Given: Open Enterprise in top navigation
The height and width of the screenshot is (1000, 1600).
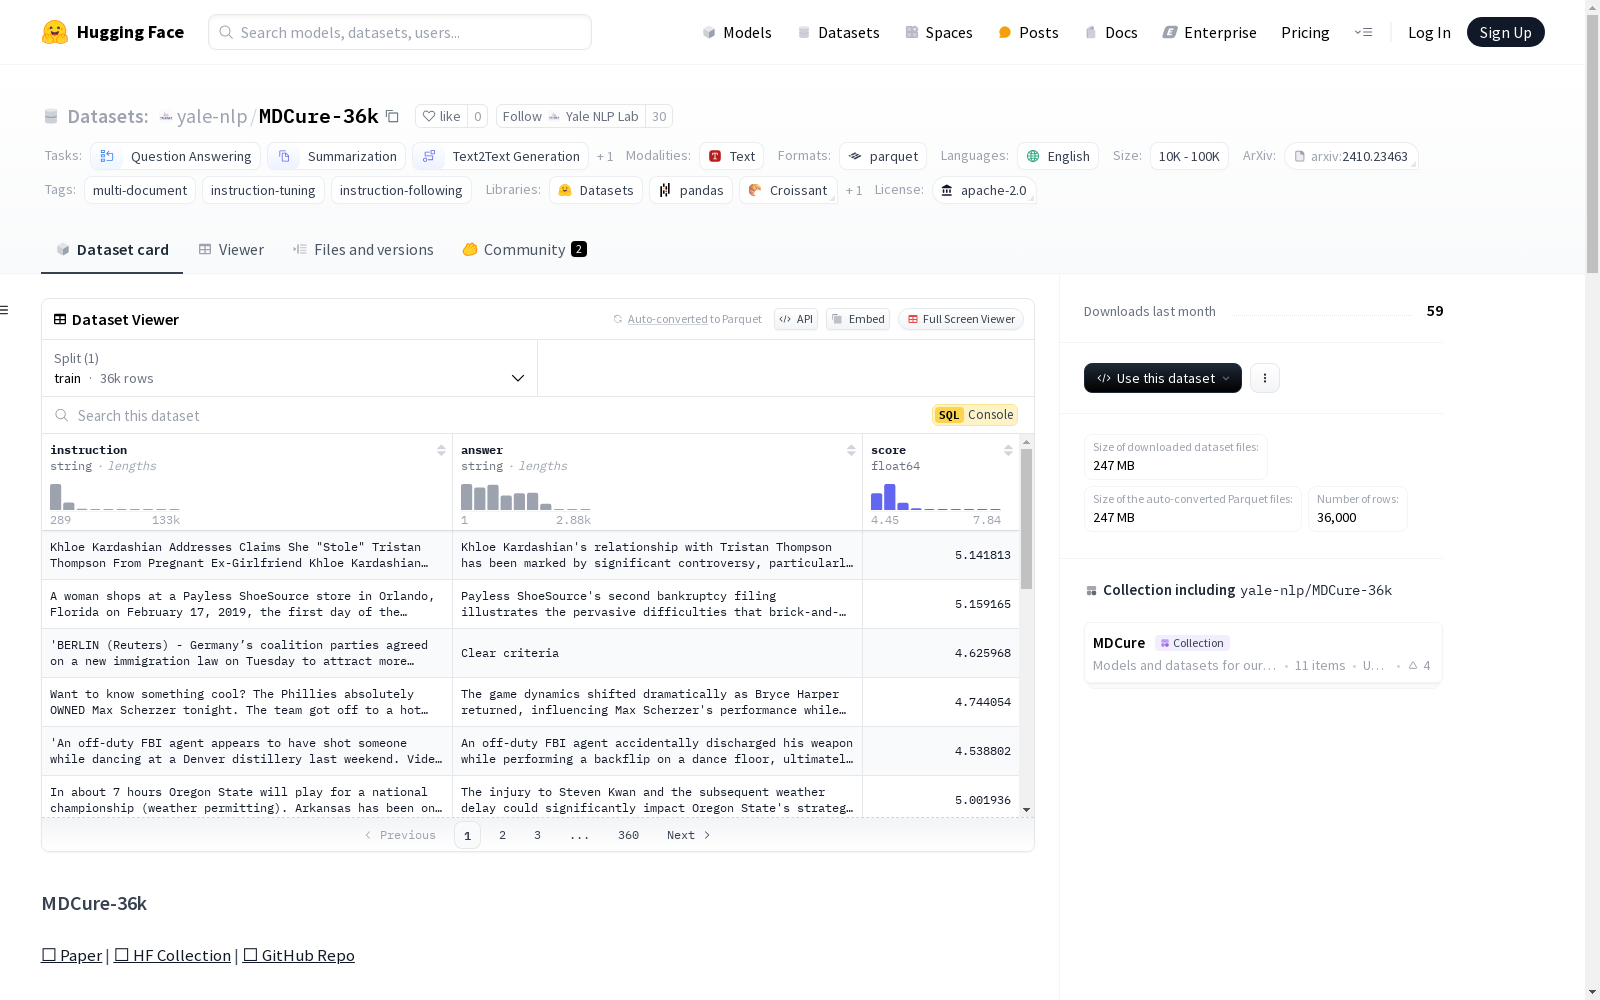Looking at the screenshot, I should click(1209, 32).
